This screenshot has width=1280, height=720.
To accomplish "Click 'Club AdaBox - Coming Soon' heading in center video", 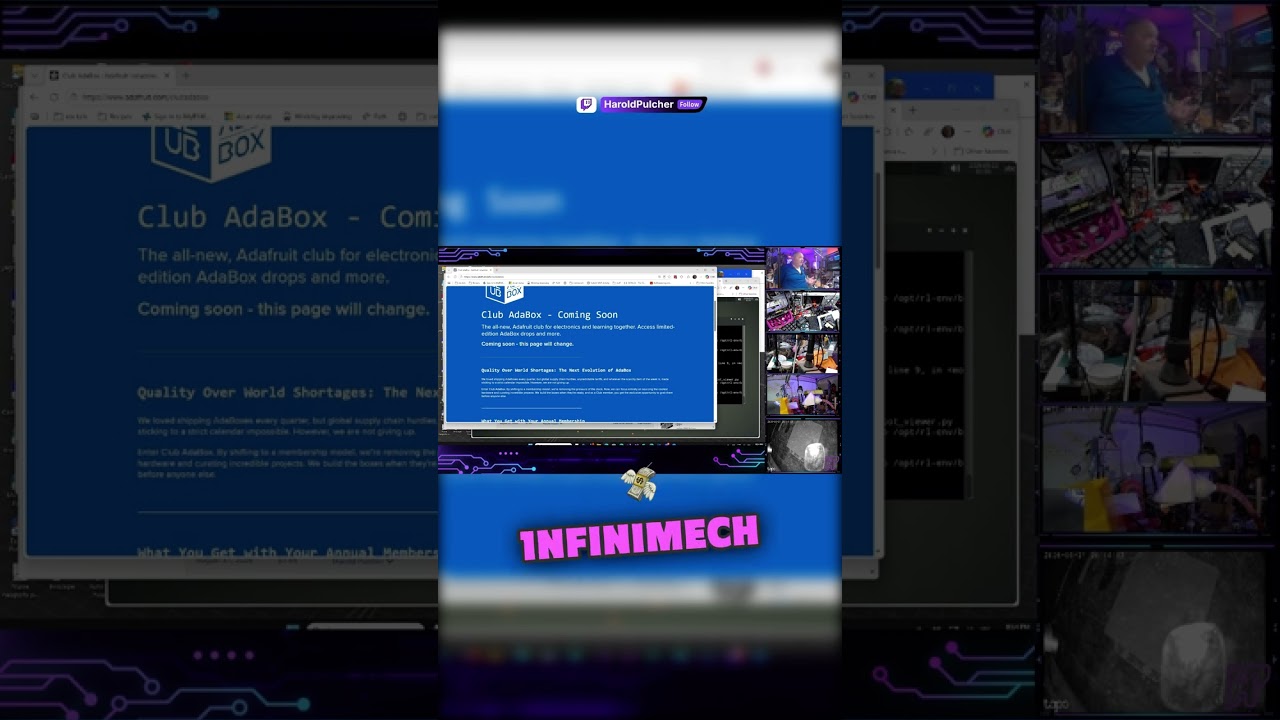I will click(x=549, y=315).
